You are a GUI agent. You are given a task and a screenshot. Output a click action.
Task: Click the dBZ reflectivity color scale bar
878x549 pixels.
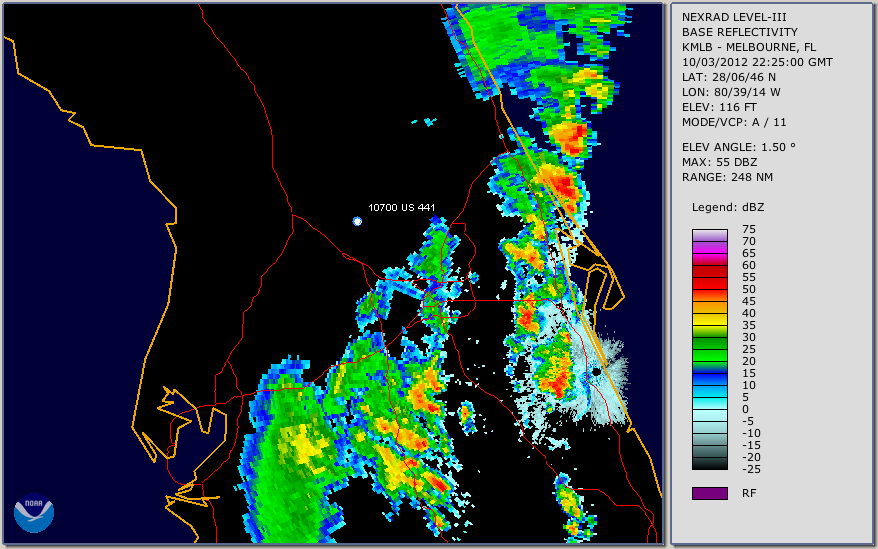709,349
